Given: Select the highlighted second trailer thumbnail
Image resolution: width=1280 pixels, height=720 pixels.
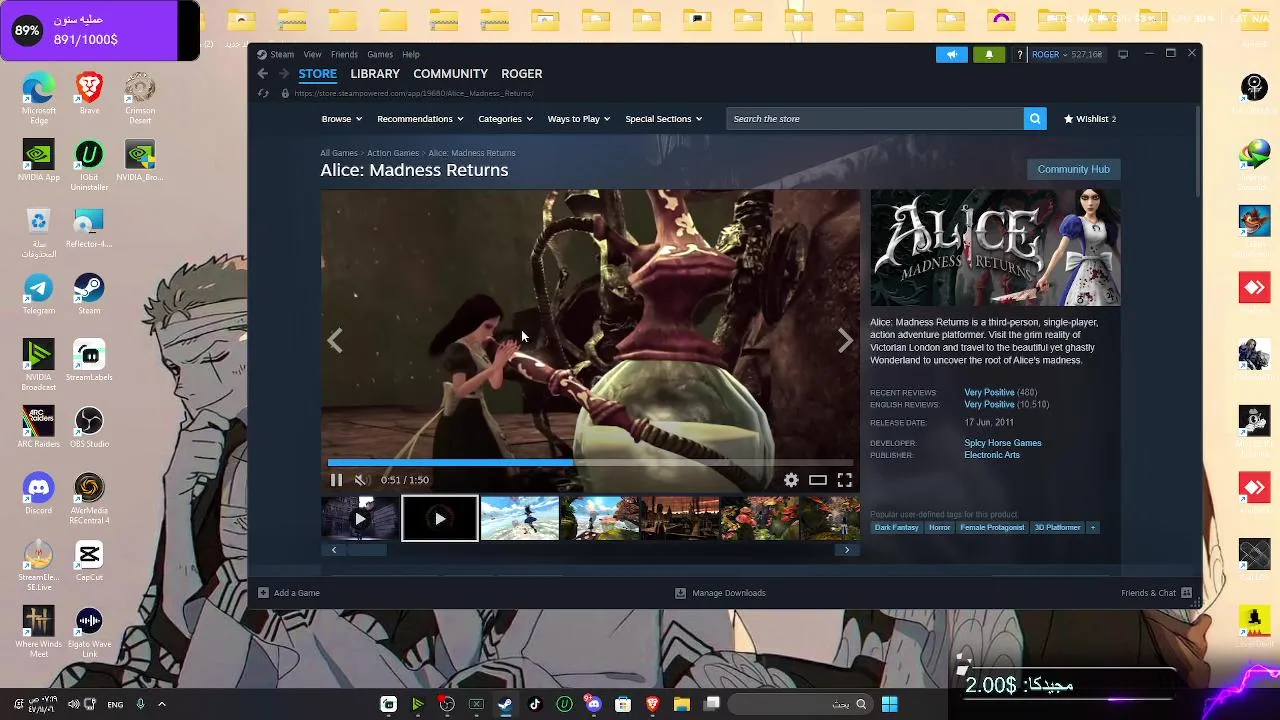Looking at the screenshot, I should (x=440, y=518).
